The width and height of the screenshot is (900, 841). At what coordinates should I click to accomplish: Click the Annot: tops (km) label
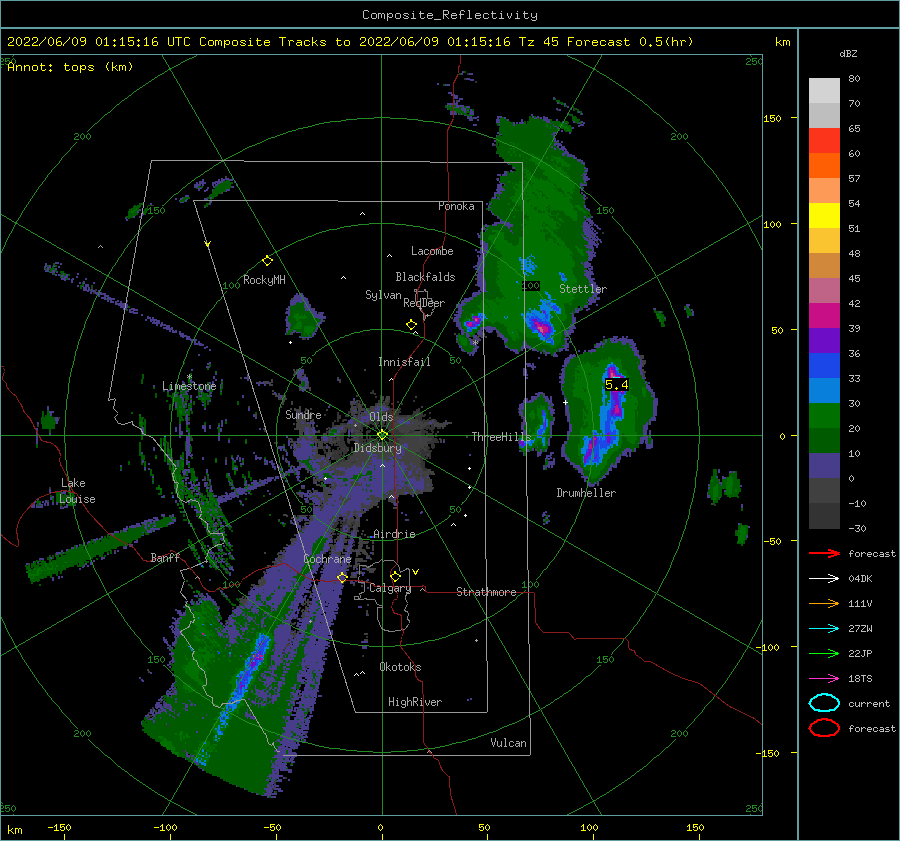tap(71, 67)
